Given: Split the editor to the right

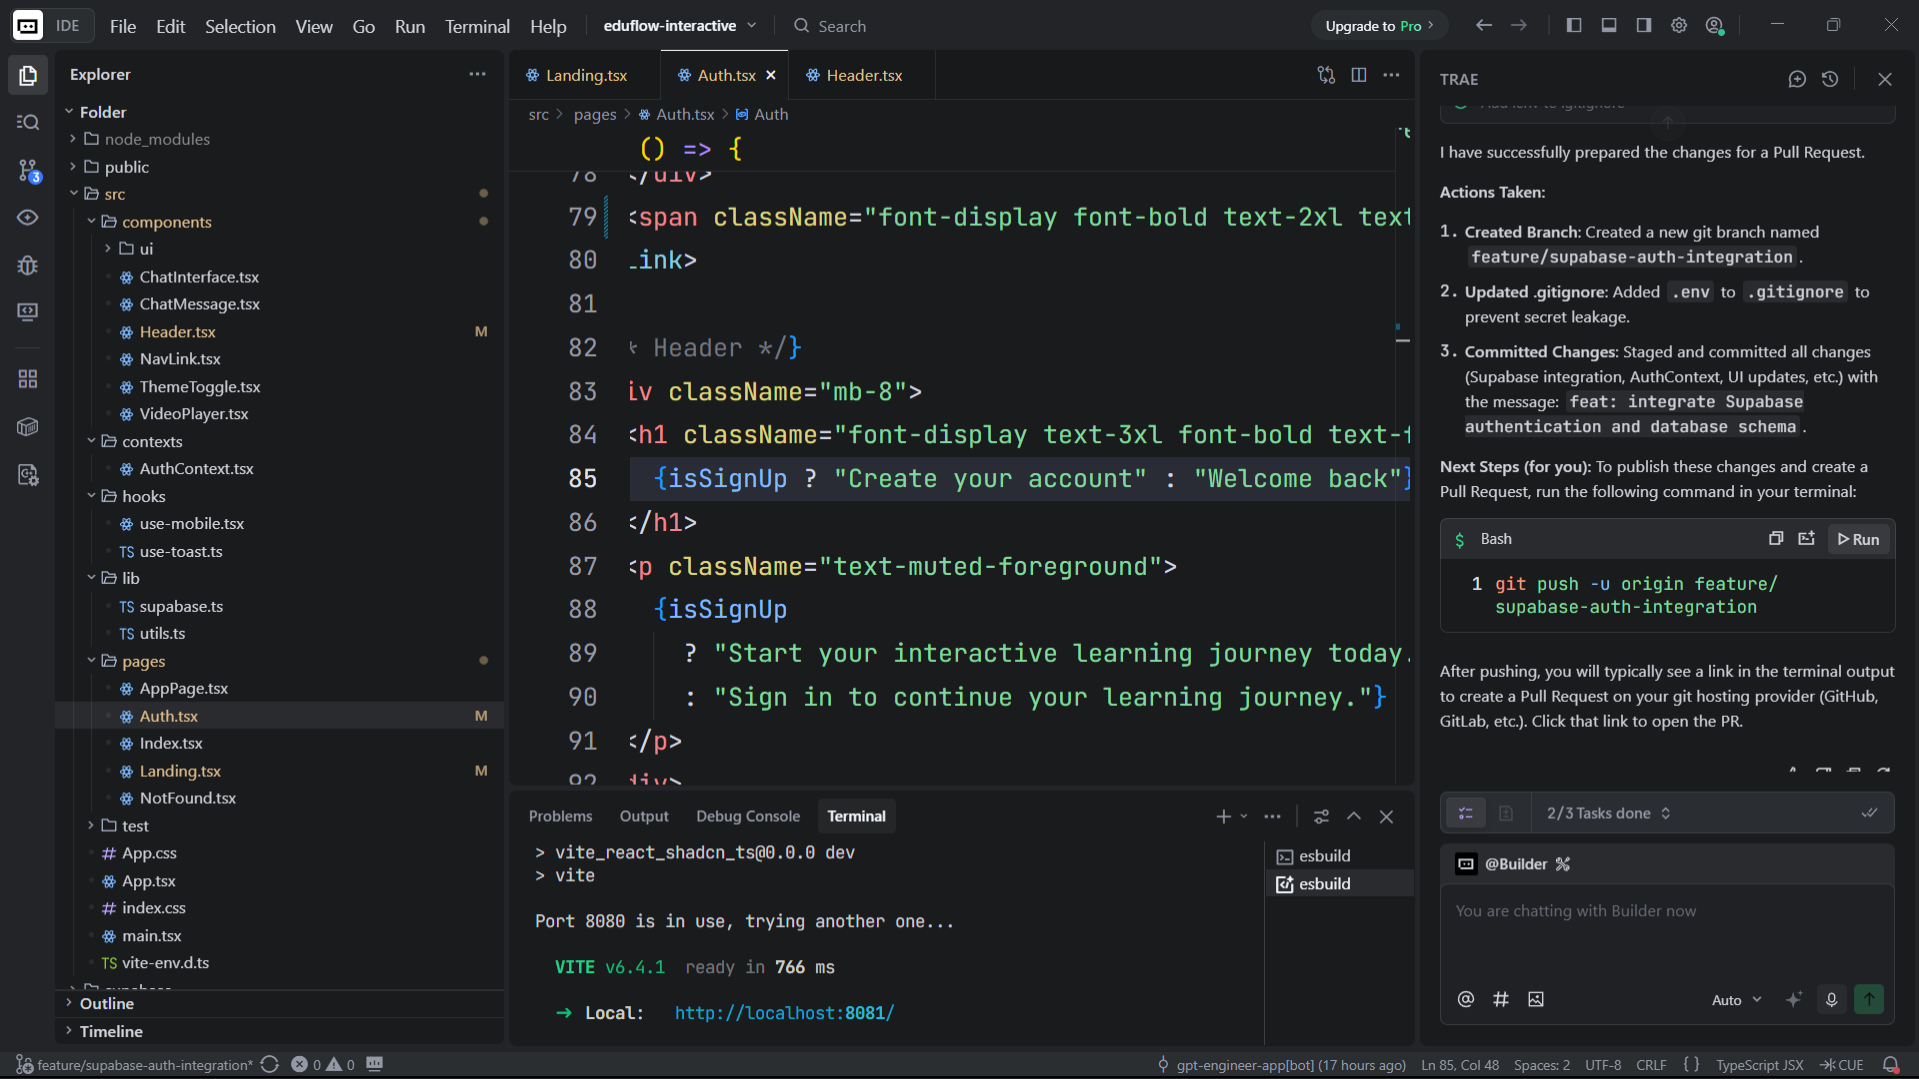Looking at the screenshot, I should pyautogui.click(x=1359, y=75).
